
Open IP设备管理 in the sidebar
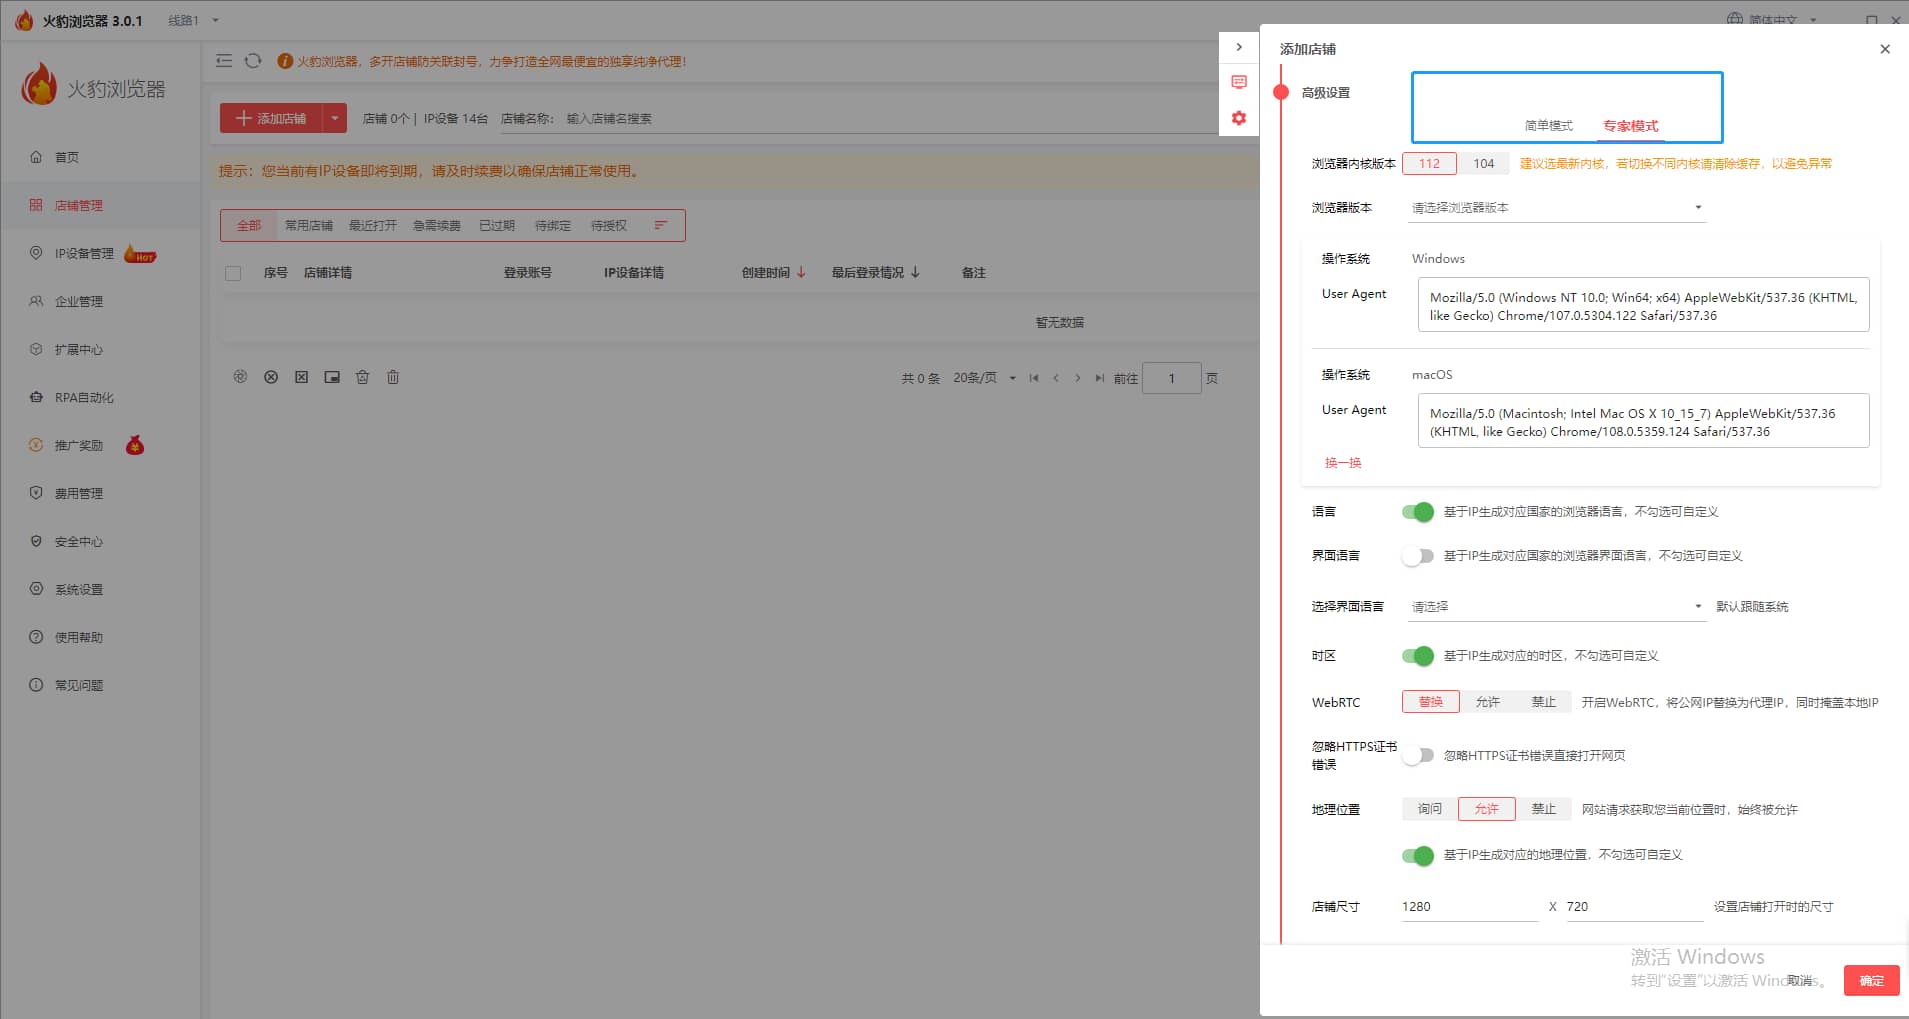(84, 254)
